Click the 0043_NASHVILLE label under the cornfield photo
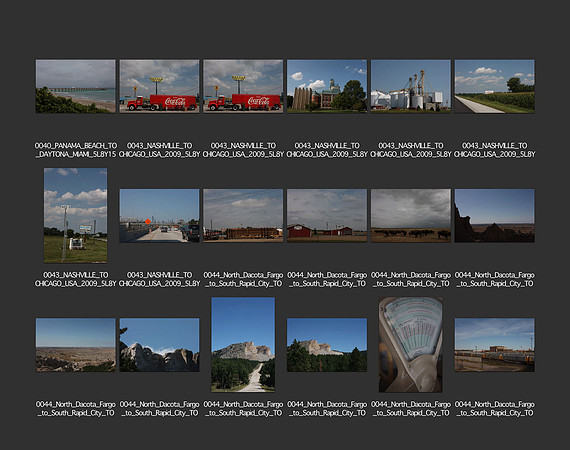Screen dimensions: 570x450 494,150
